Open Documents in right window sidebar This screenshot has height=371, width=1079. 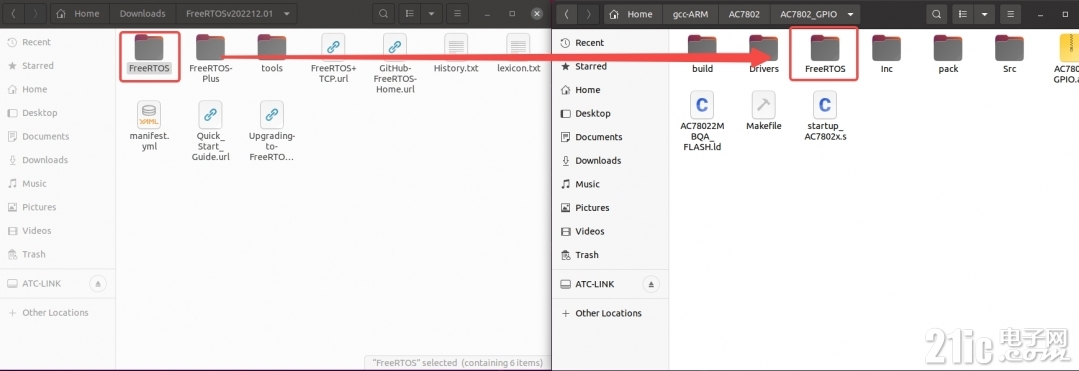(610, 137)
